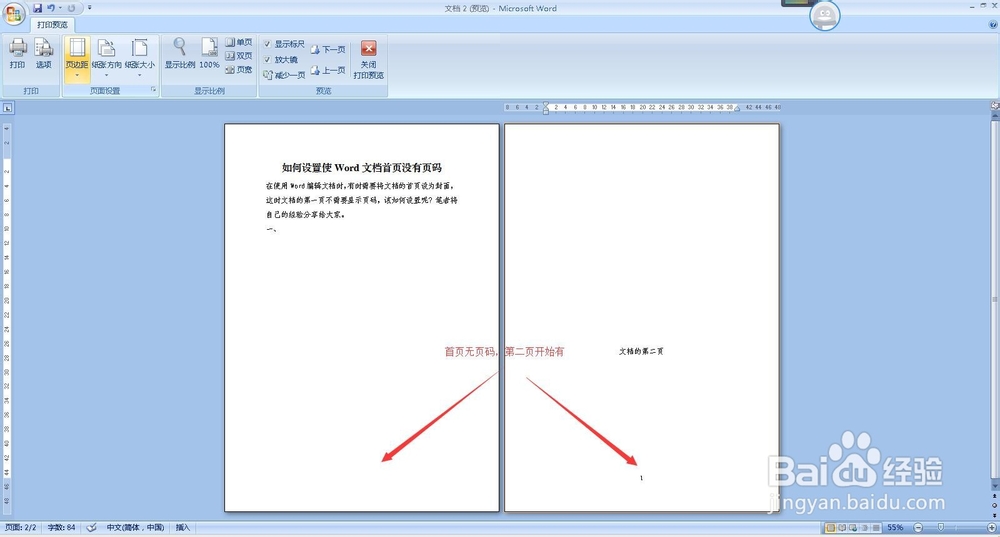Open the 纸张大小 paper size dropdown
The width and height of the screenshot is (1000, 537).
click(140, 59)
